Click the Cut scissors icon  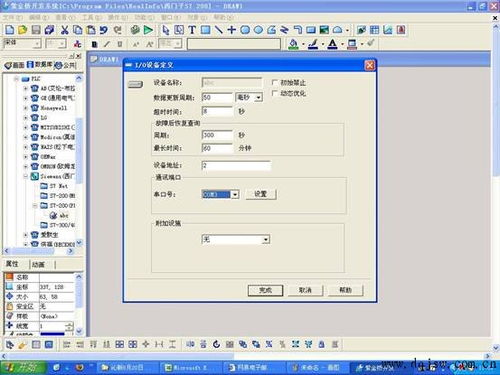tap(64, 30)
